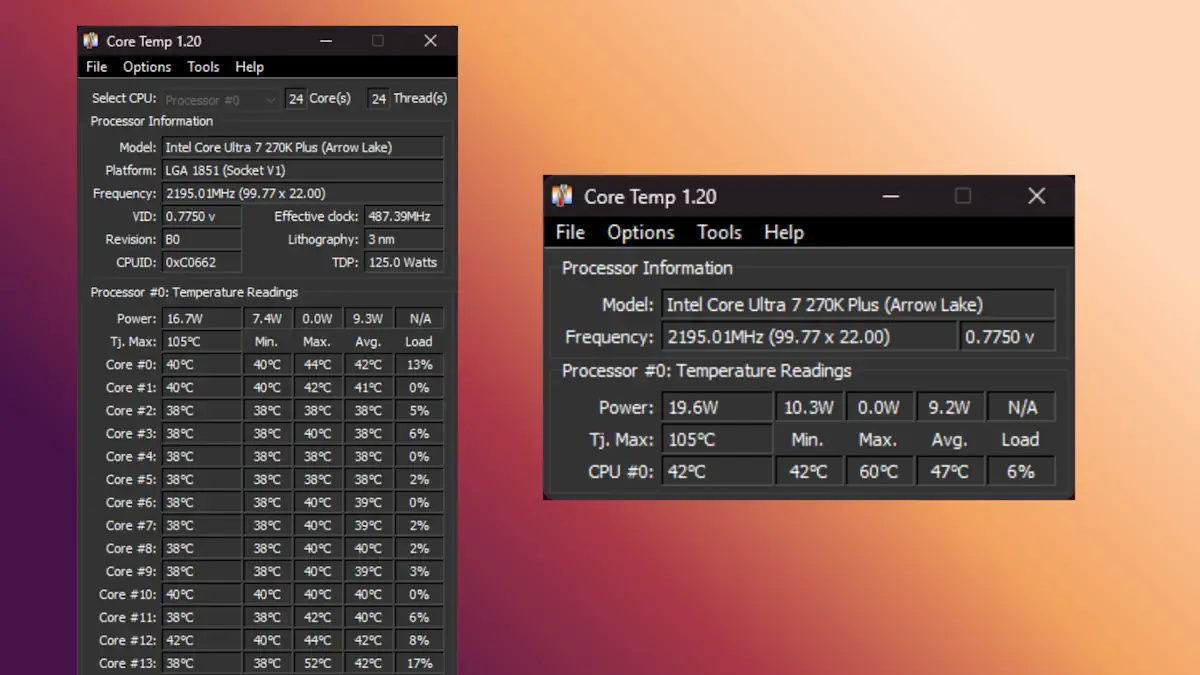Click the VID field showing 0.7750 v

(200, 216)
